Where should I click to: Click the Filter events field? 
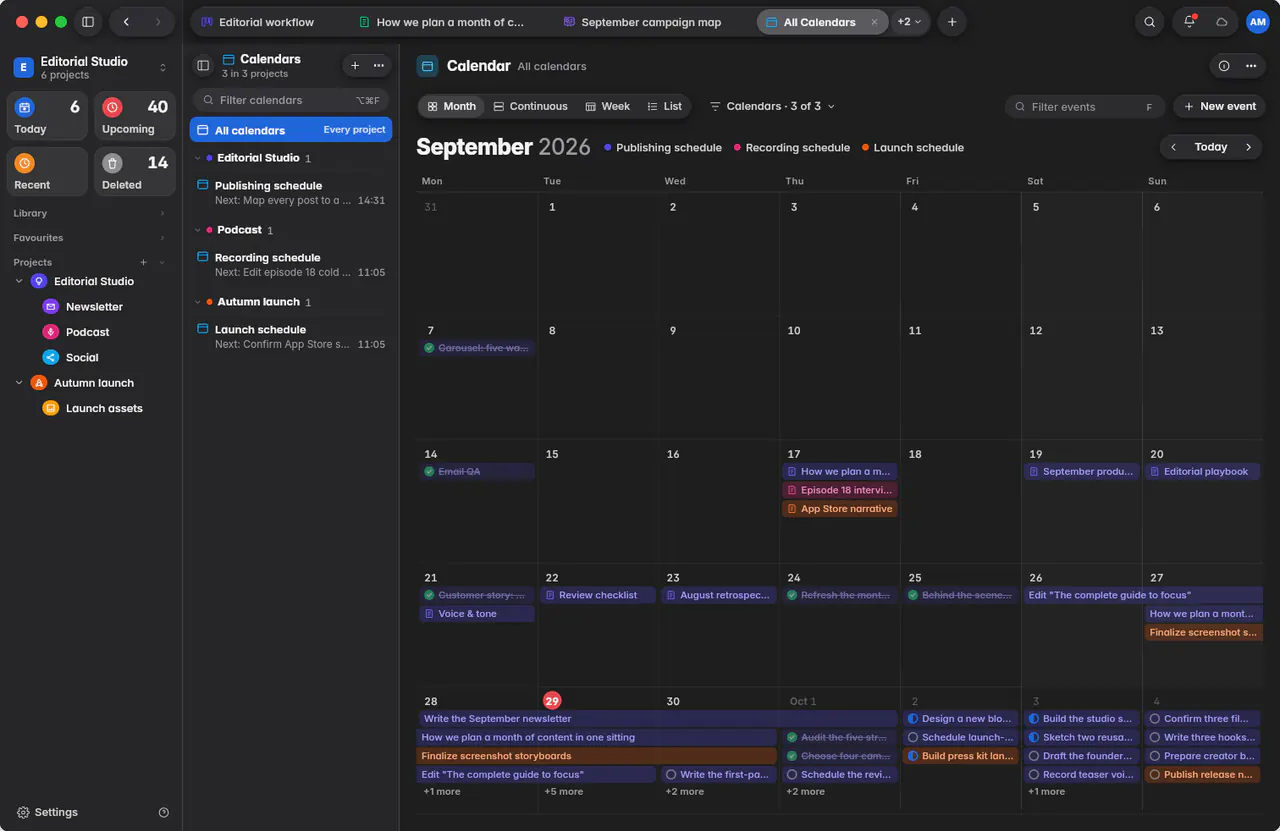point(1085,107)
